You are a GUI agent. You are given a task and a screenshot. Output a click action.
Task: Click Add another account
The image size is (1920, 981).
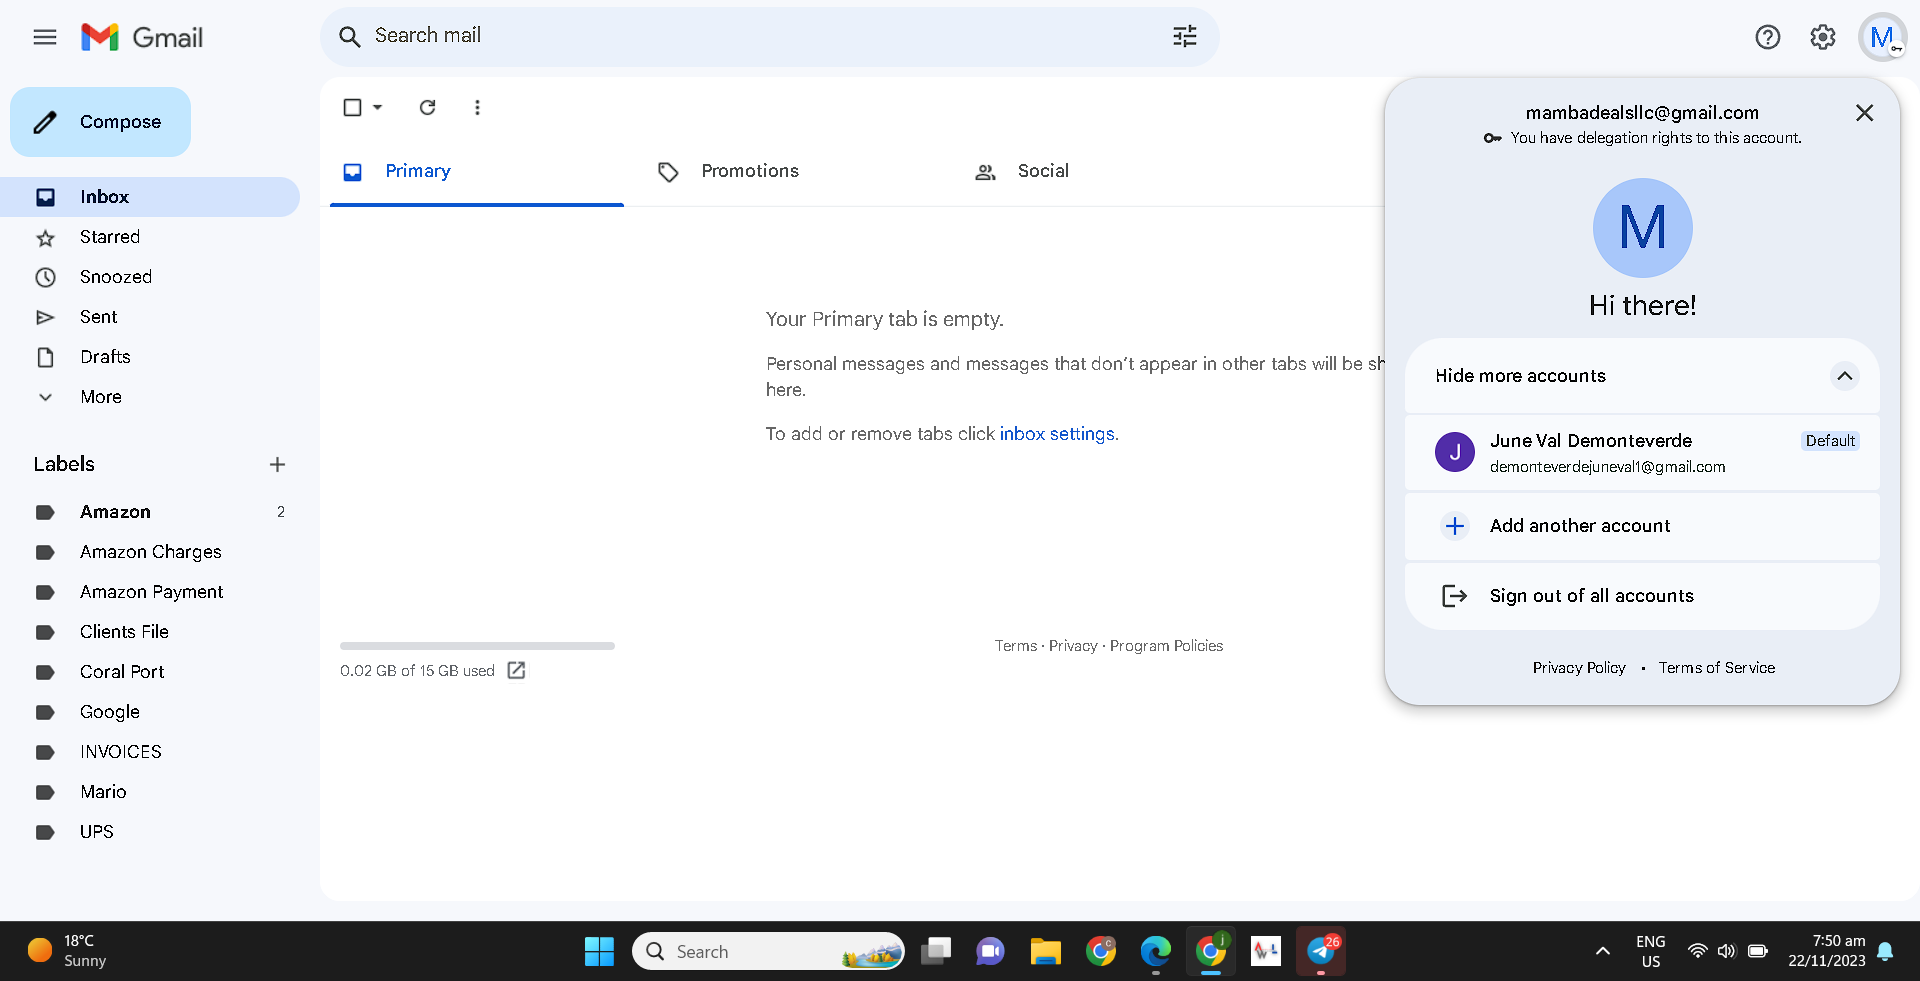[x=1642, y=526]
